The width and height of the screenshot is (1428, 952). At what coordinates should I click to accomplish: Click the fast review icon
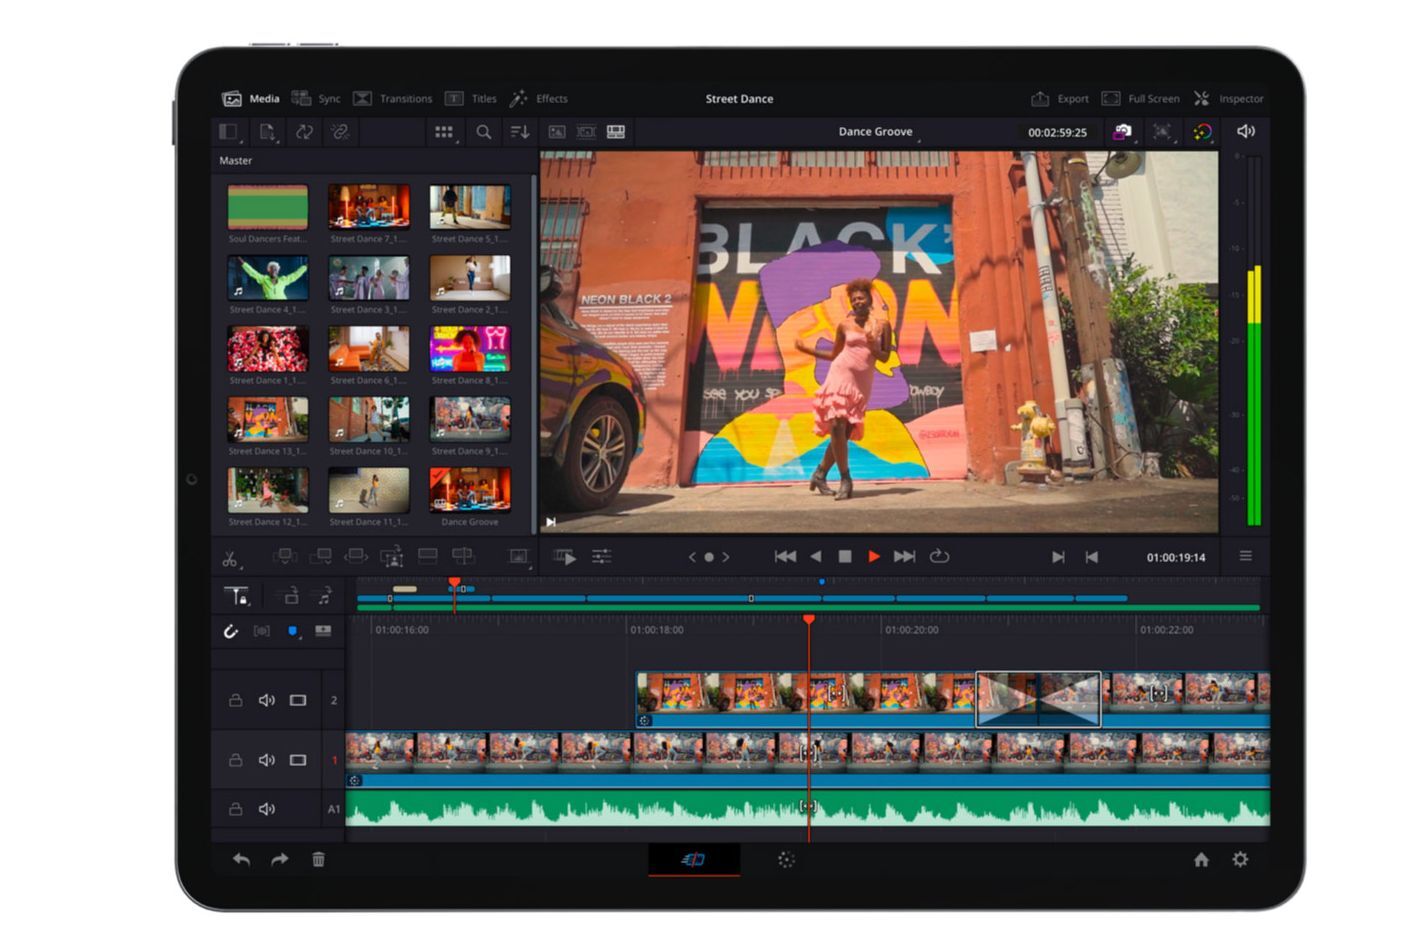pos(565,557)
